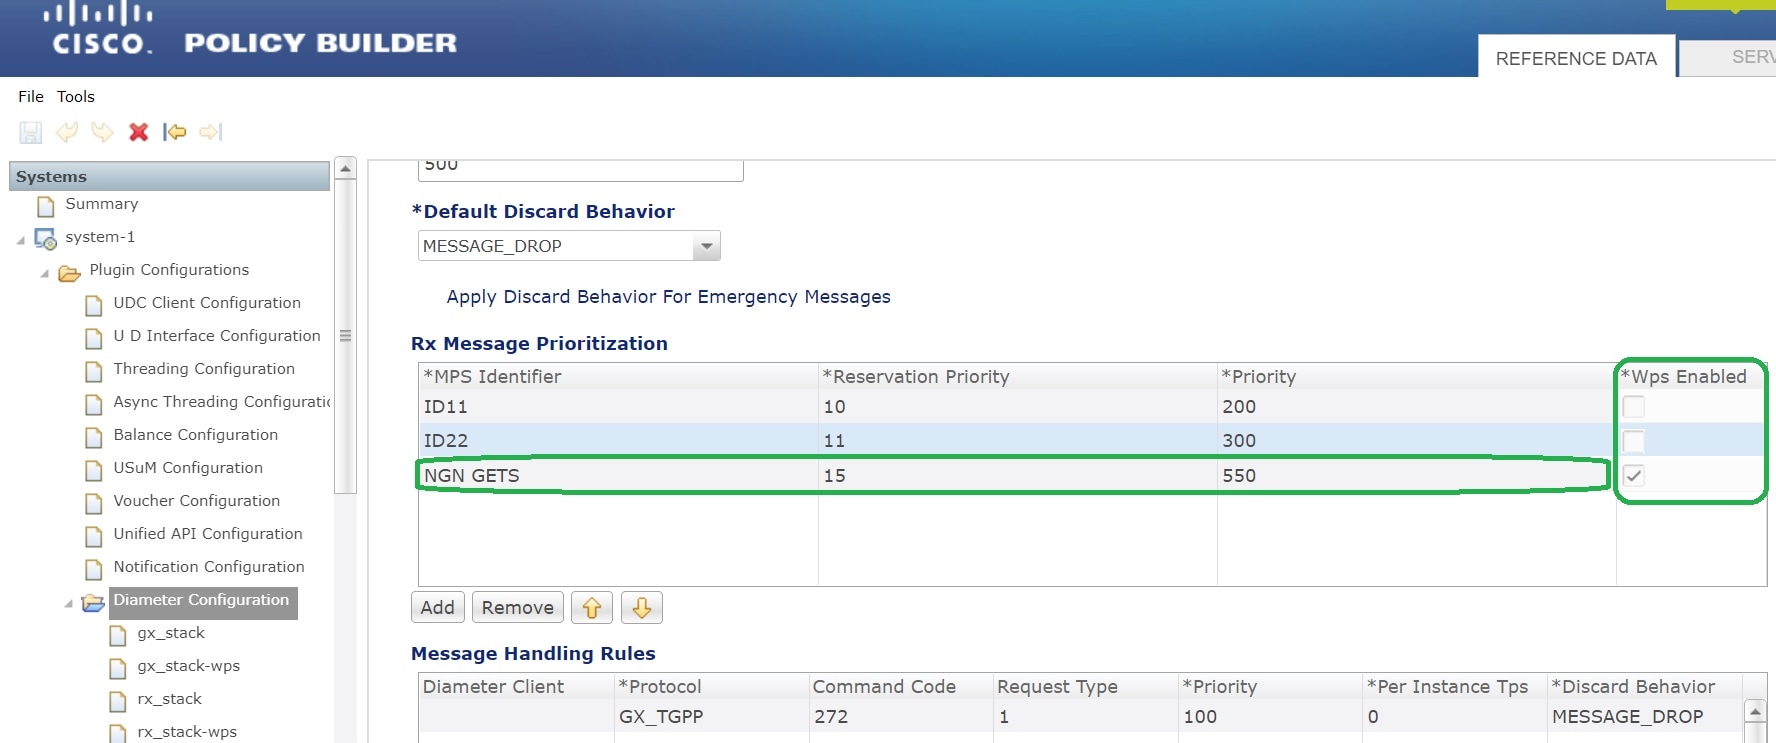Collapse the Diameter Configuration tree node
Viewport: 1776px width, 743px height.
68,603
